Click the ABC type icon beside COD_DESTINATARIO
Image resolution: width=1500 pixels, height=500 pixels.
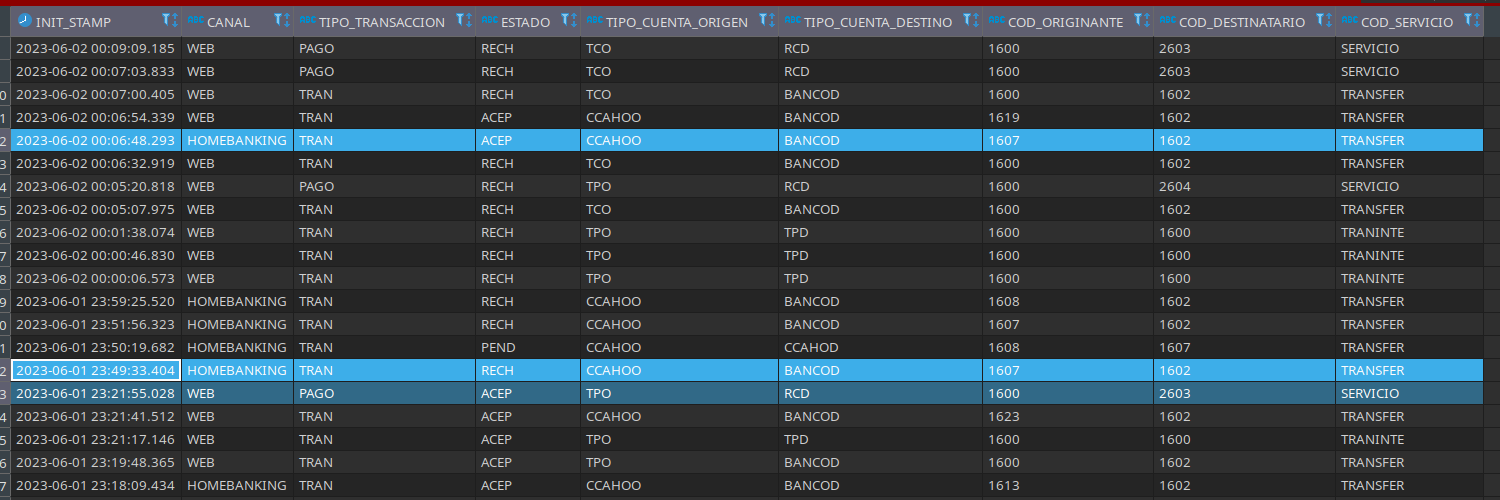tap(1167, 21)
